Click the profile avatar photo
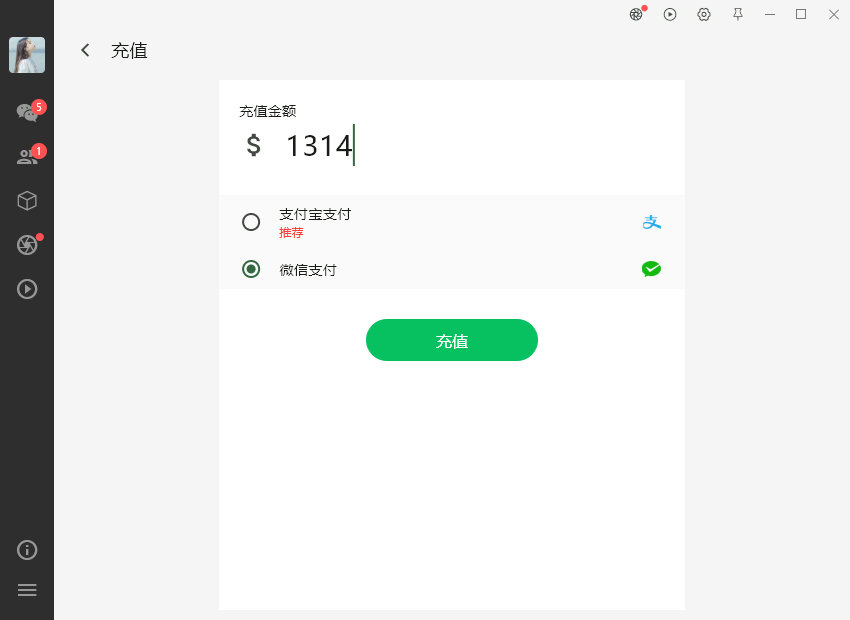The width and height of the screenshot is (850, 620). pyautogui.click(x=27, y=55)
